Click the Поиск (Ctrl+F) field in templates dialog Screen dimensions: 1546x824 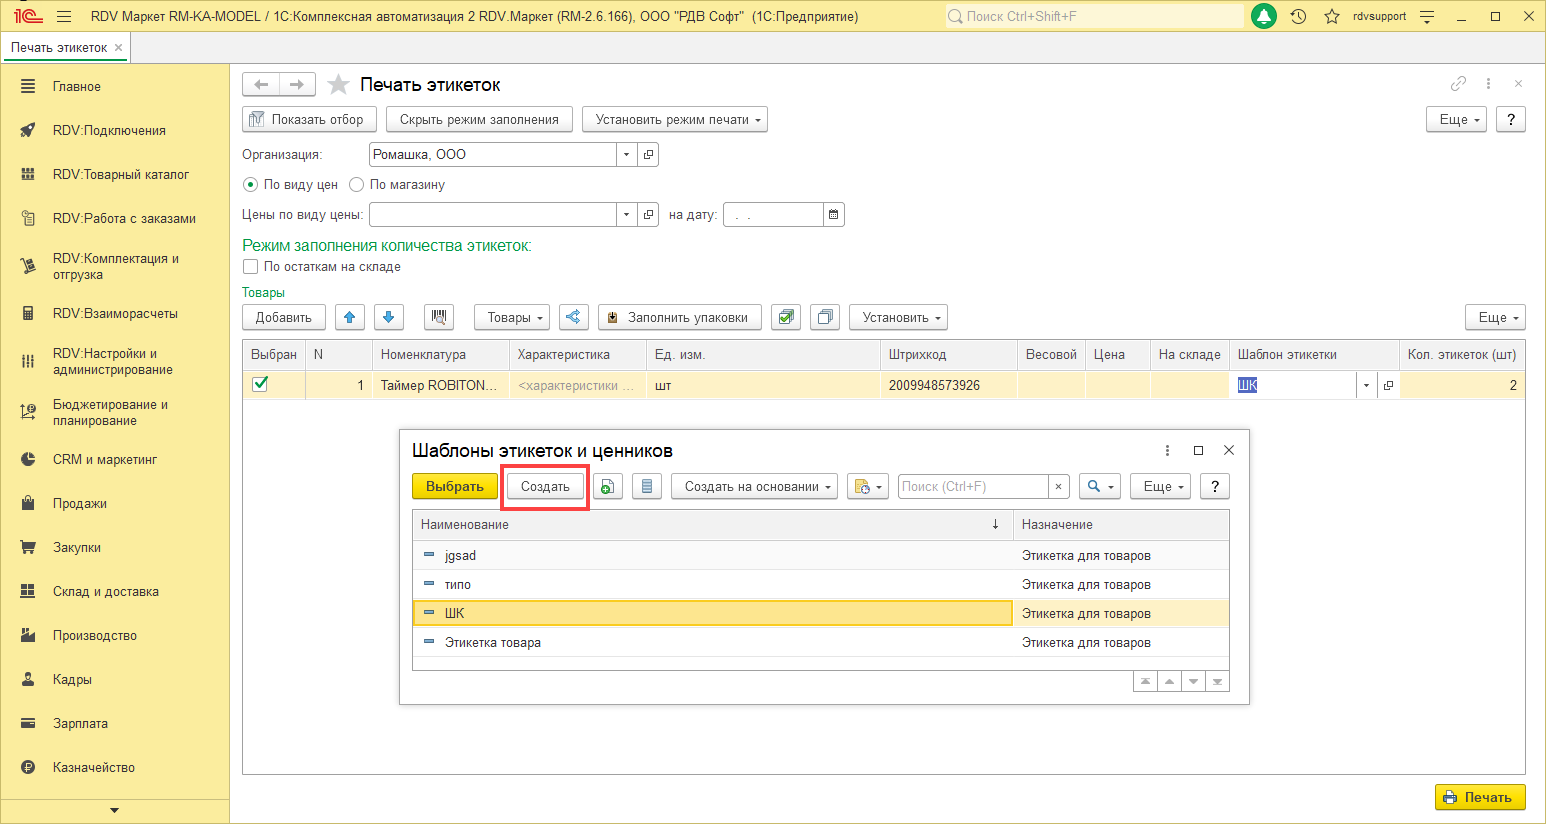coord(972,487)
